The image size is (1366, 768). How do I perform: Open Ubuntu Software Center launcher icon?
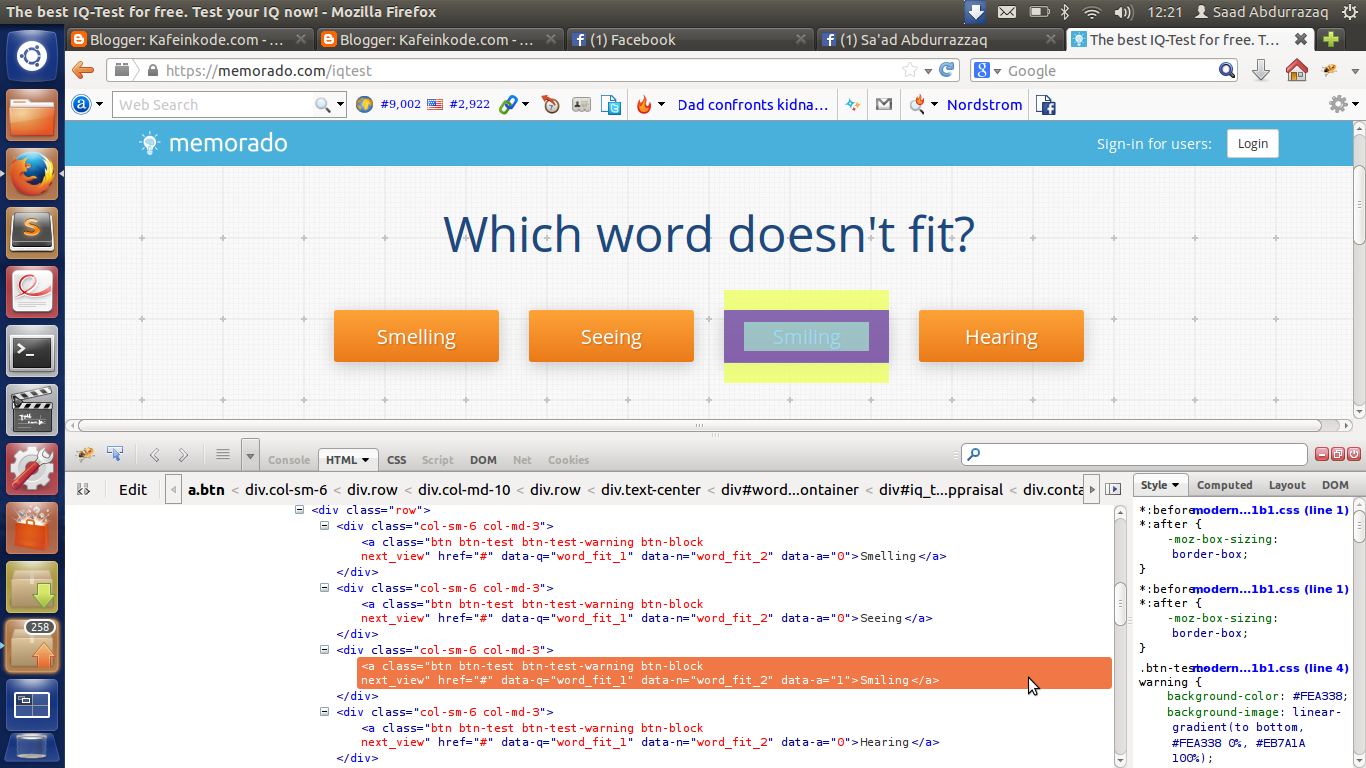point(32,527)
